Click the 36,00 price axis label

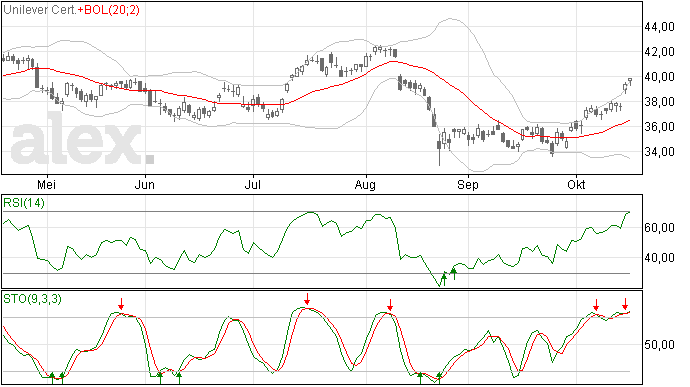point(659,127)
